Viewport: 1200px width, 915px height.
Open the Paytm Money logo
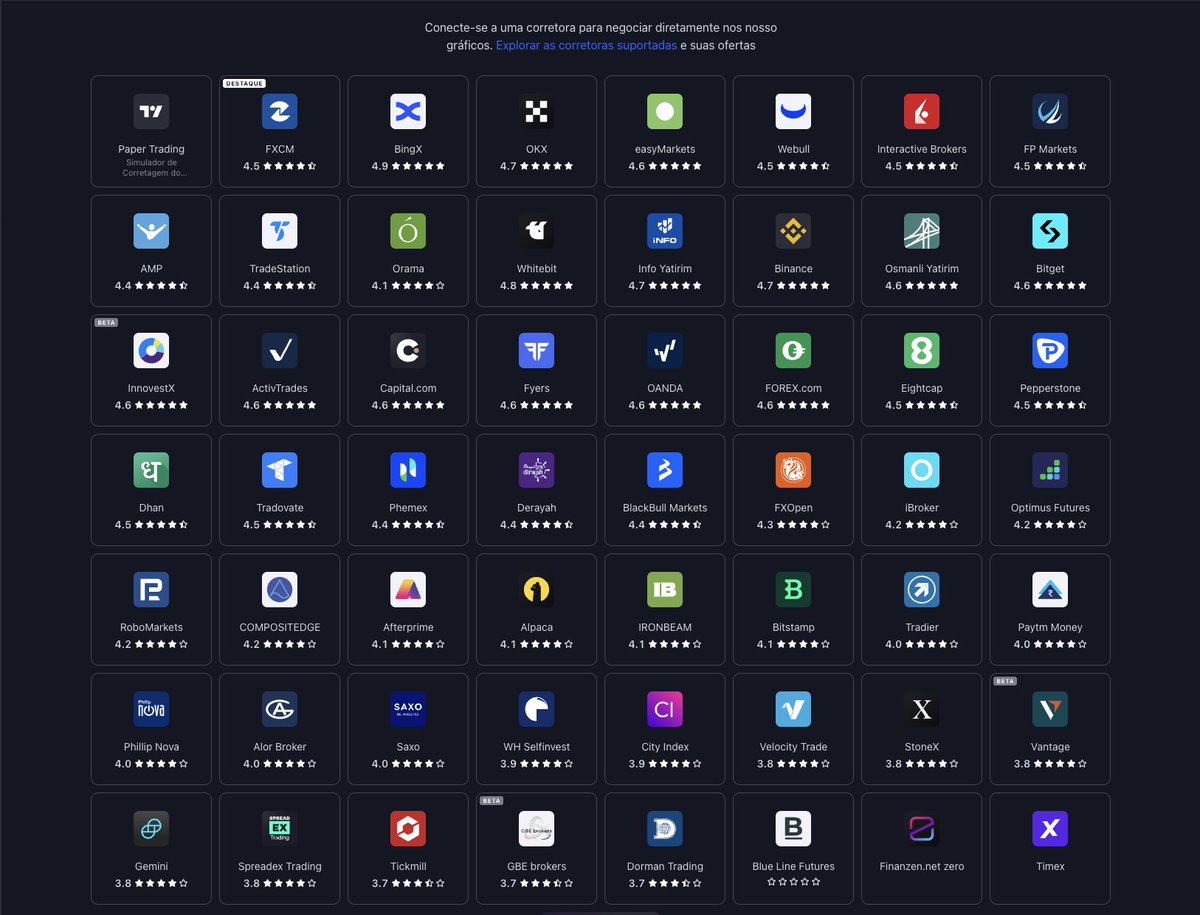tap(1050, 590)
